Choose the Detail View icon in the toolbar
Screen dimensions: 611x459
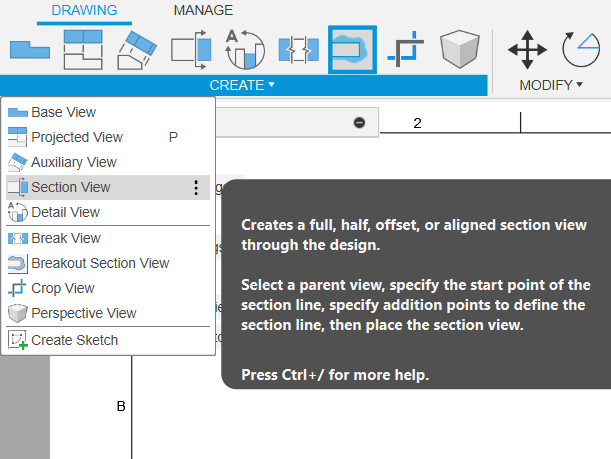click(x=244, y=49)
